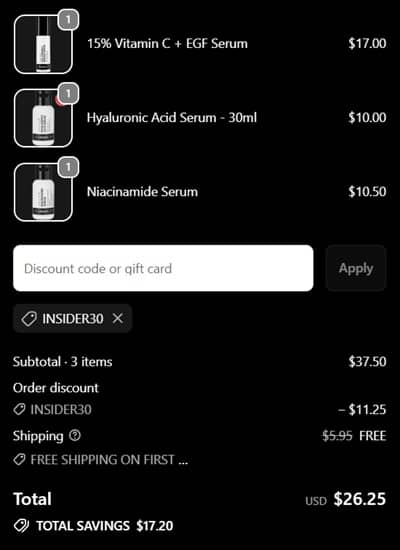
Task: Click the tag icon in INSIDER30 chip
Action: tap(29, 319)
